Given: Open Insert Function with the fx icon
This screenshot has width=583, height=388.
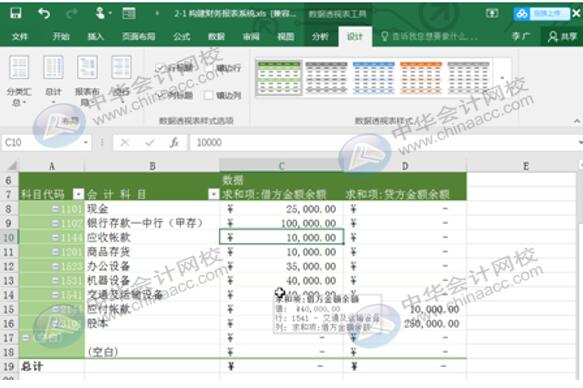Looking at the screenshot, I should coord(174,142).
